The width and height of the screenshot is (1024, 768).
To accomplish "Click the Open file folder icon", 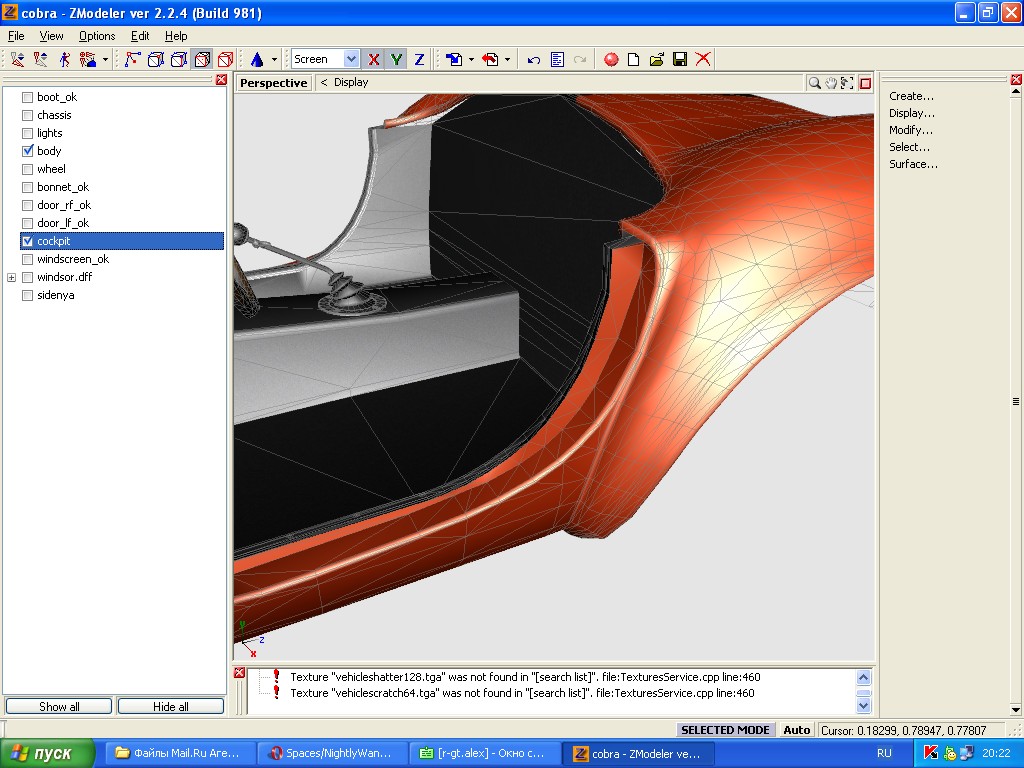I will pyautogui.click(x=657, y=60).
